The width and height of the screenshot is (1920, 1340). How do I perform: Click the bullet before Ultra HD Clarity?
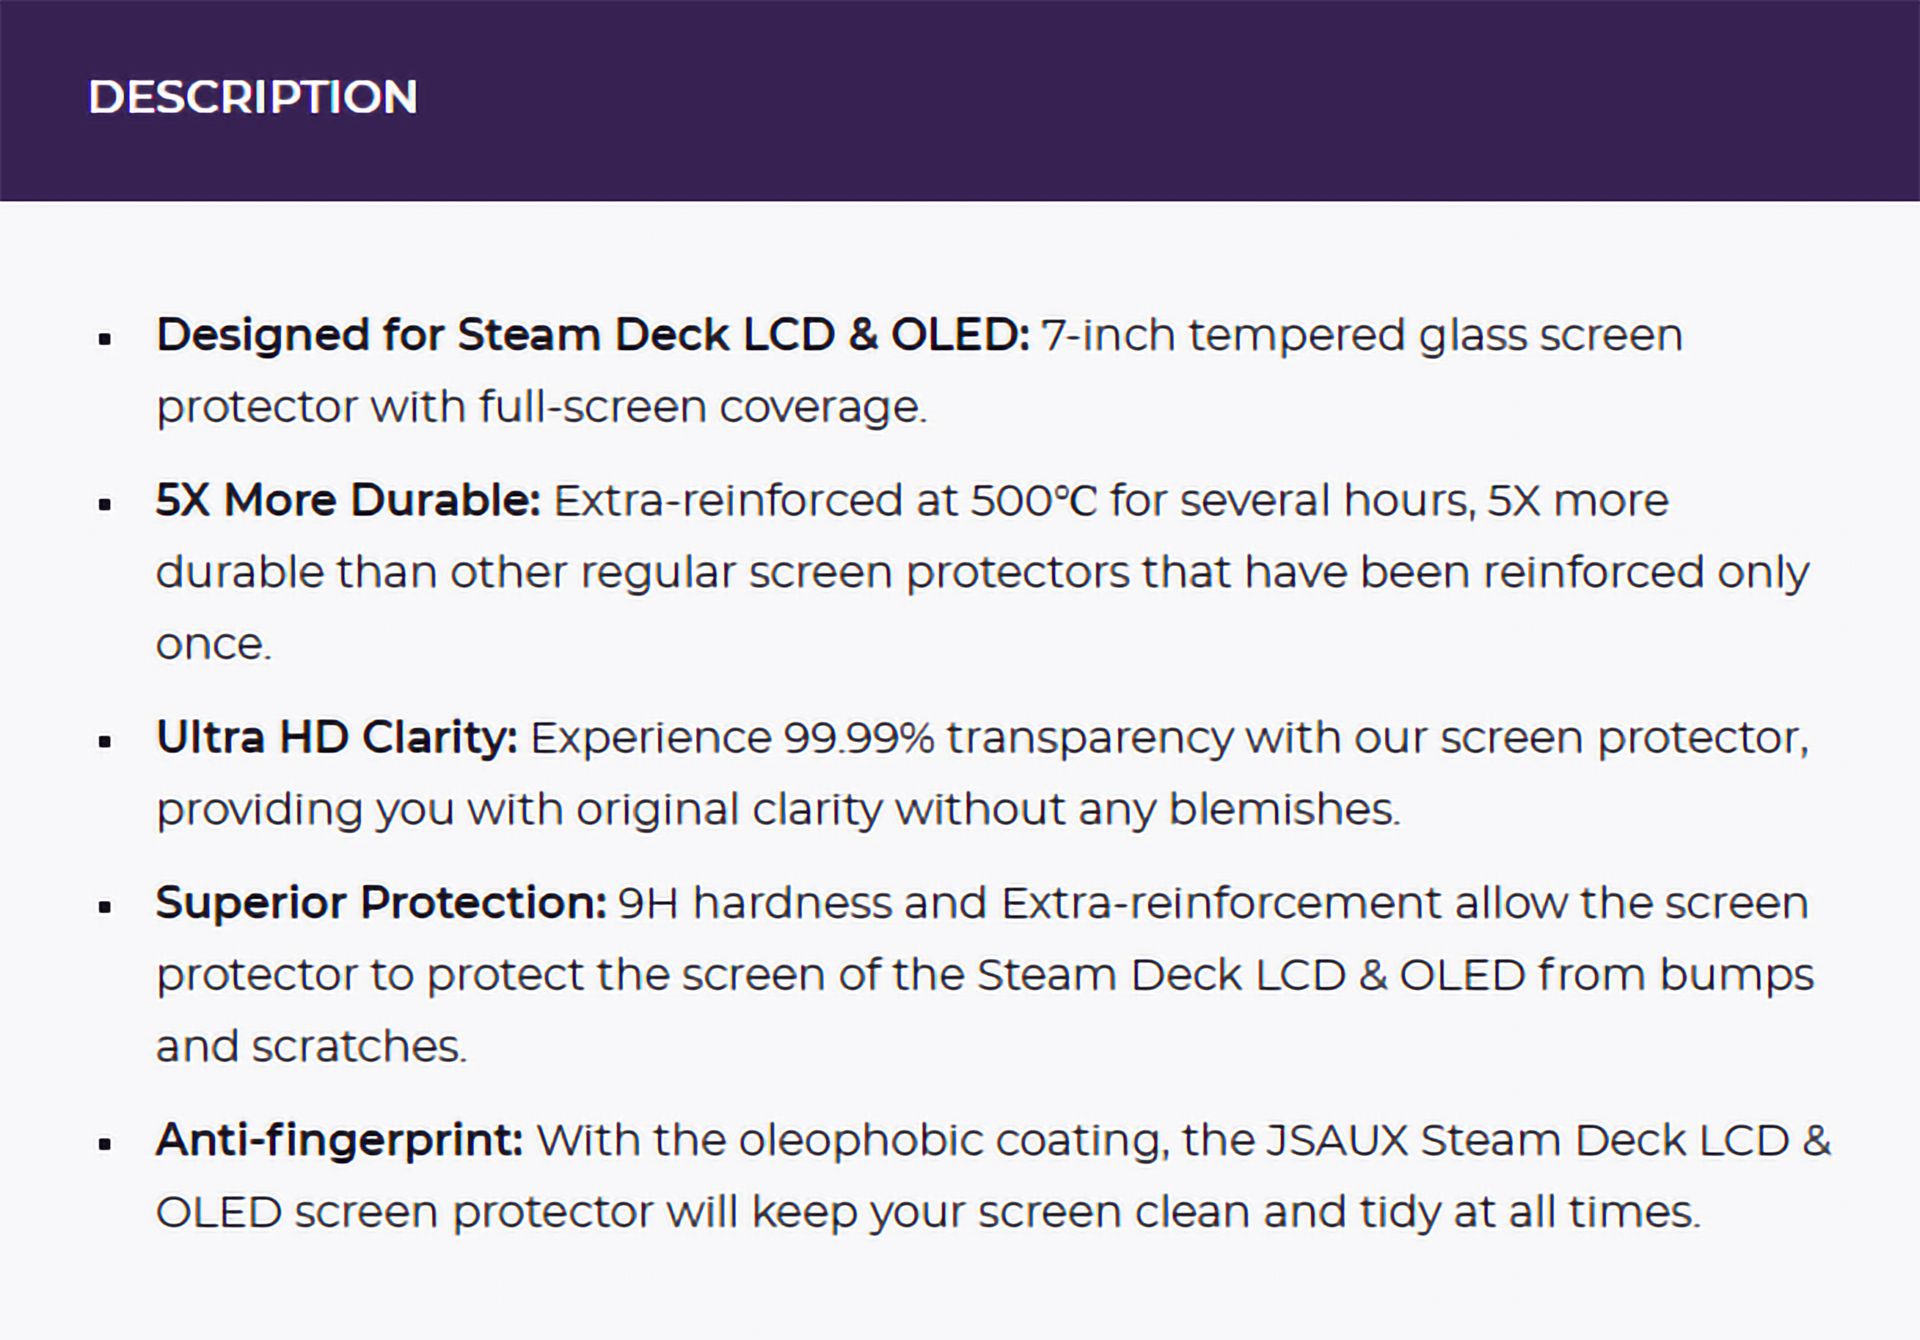(x=105, y=742)
